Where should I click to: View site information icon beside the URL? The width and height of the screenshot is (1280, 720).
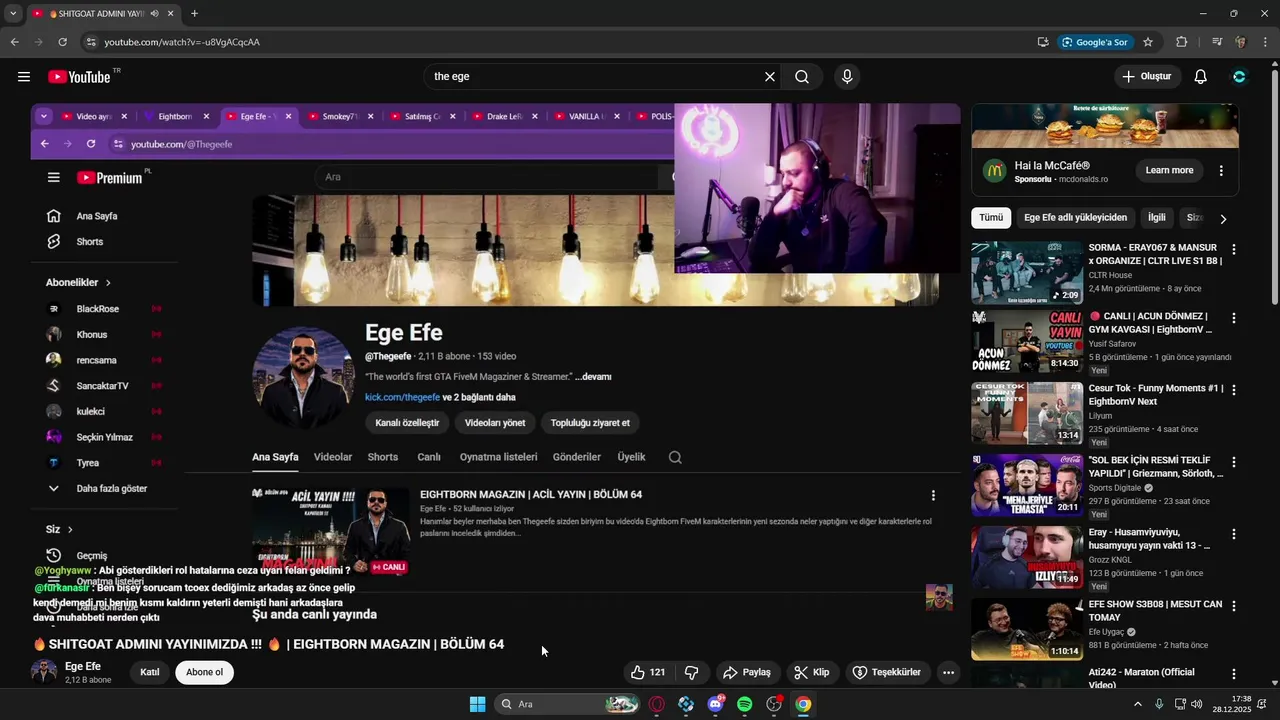click(x=91, y=42)
